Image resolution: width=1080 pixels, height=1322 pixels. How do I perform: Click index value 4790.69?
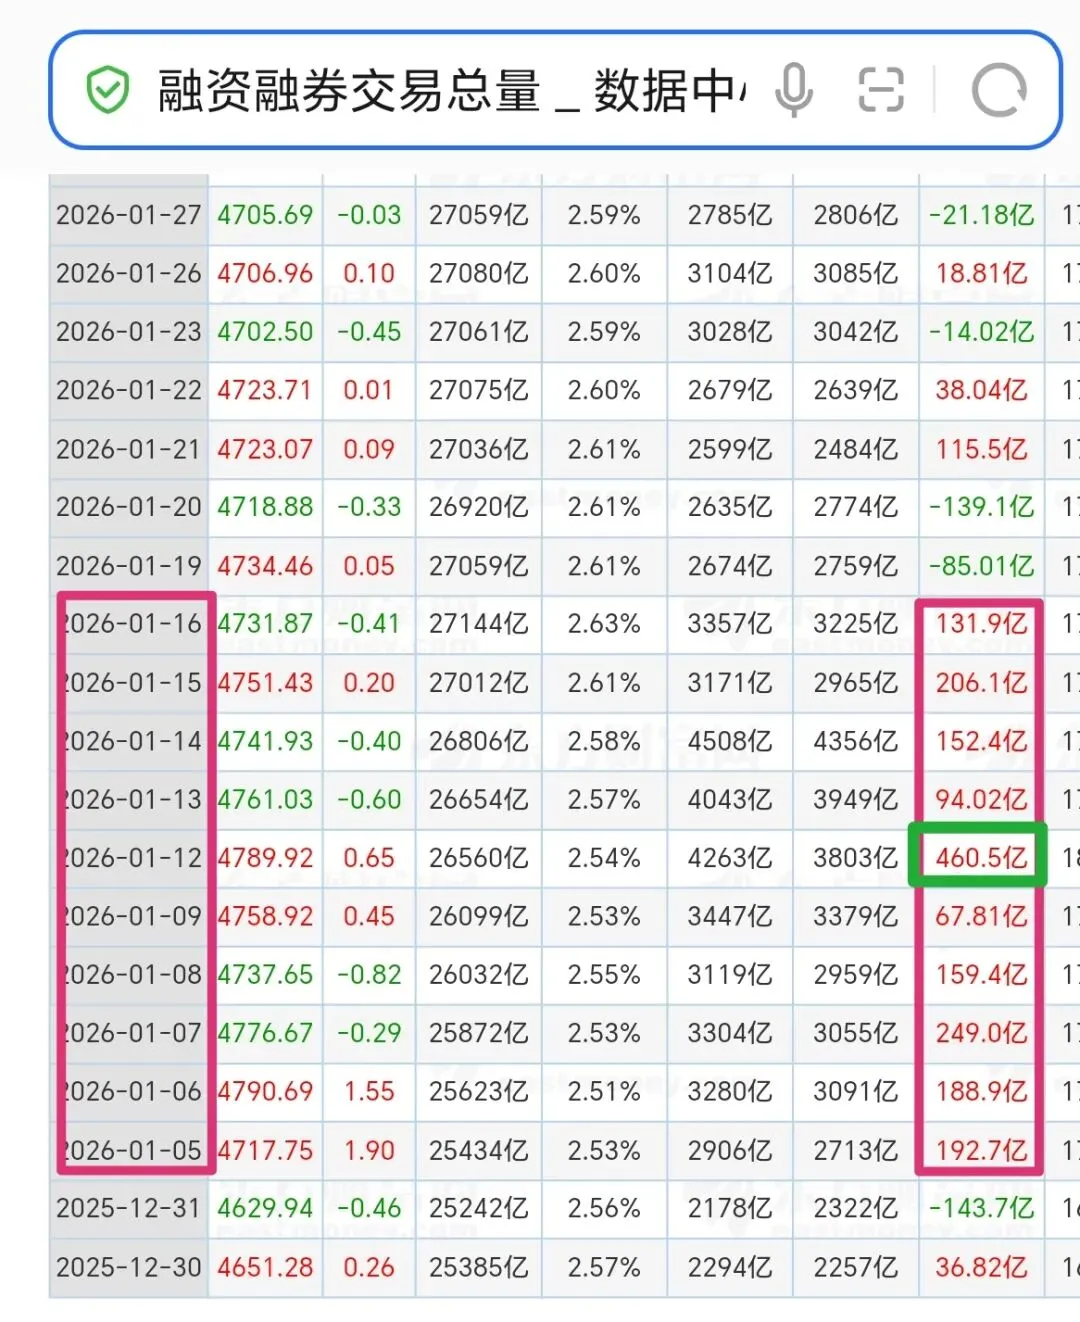point(265,1092)
